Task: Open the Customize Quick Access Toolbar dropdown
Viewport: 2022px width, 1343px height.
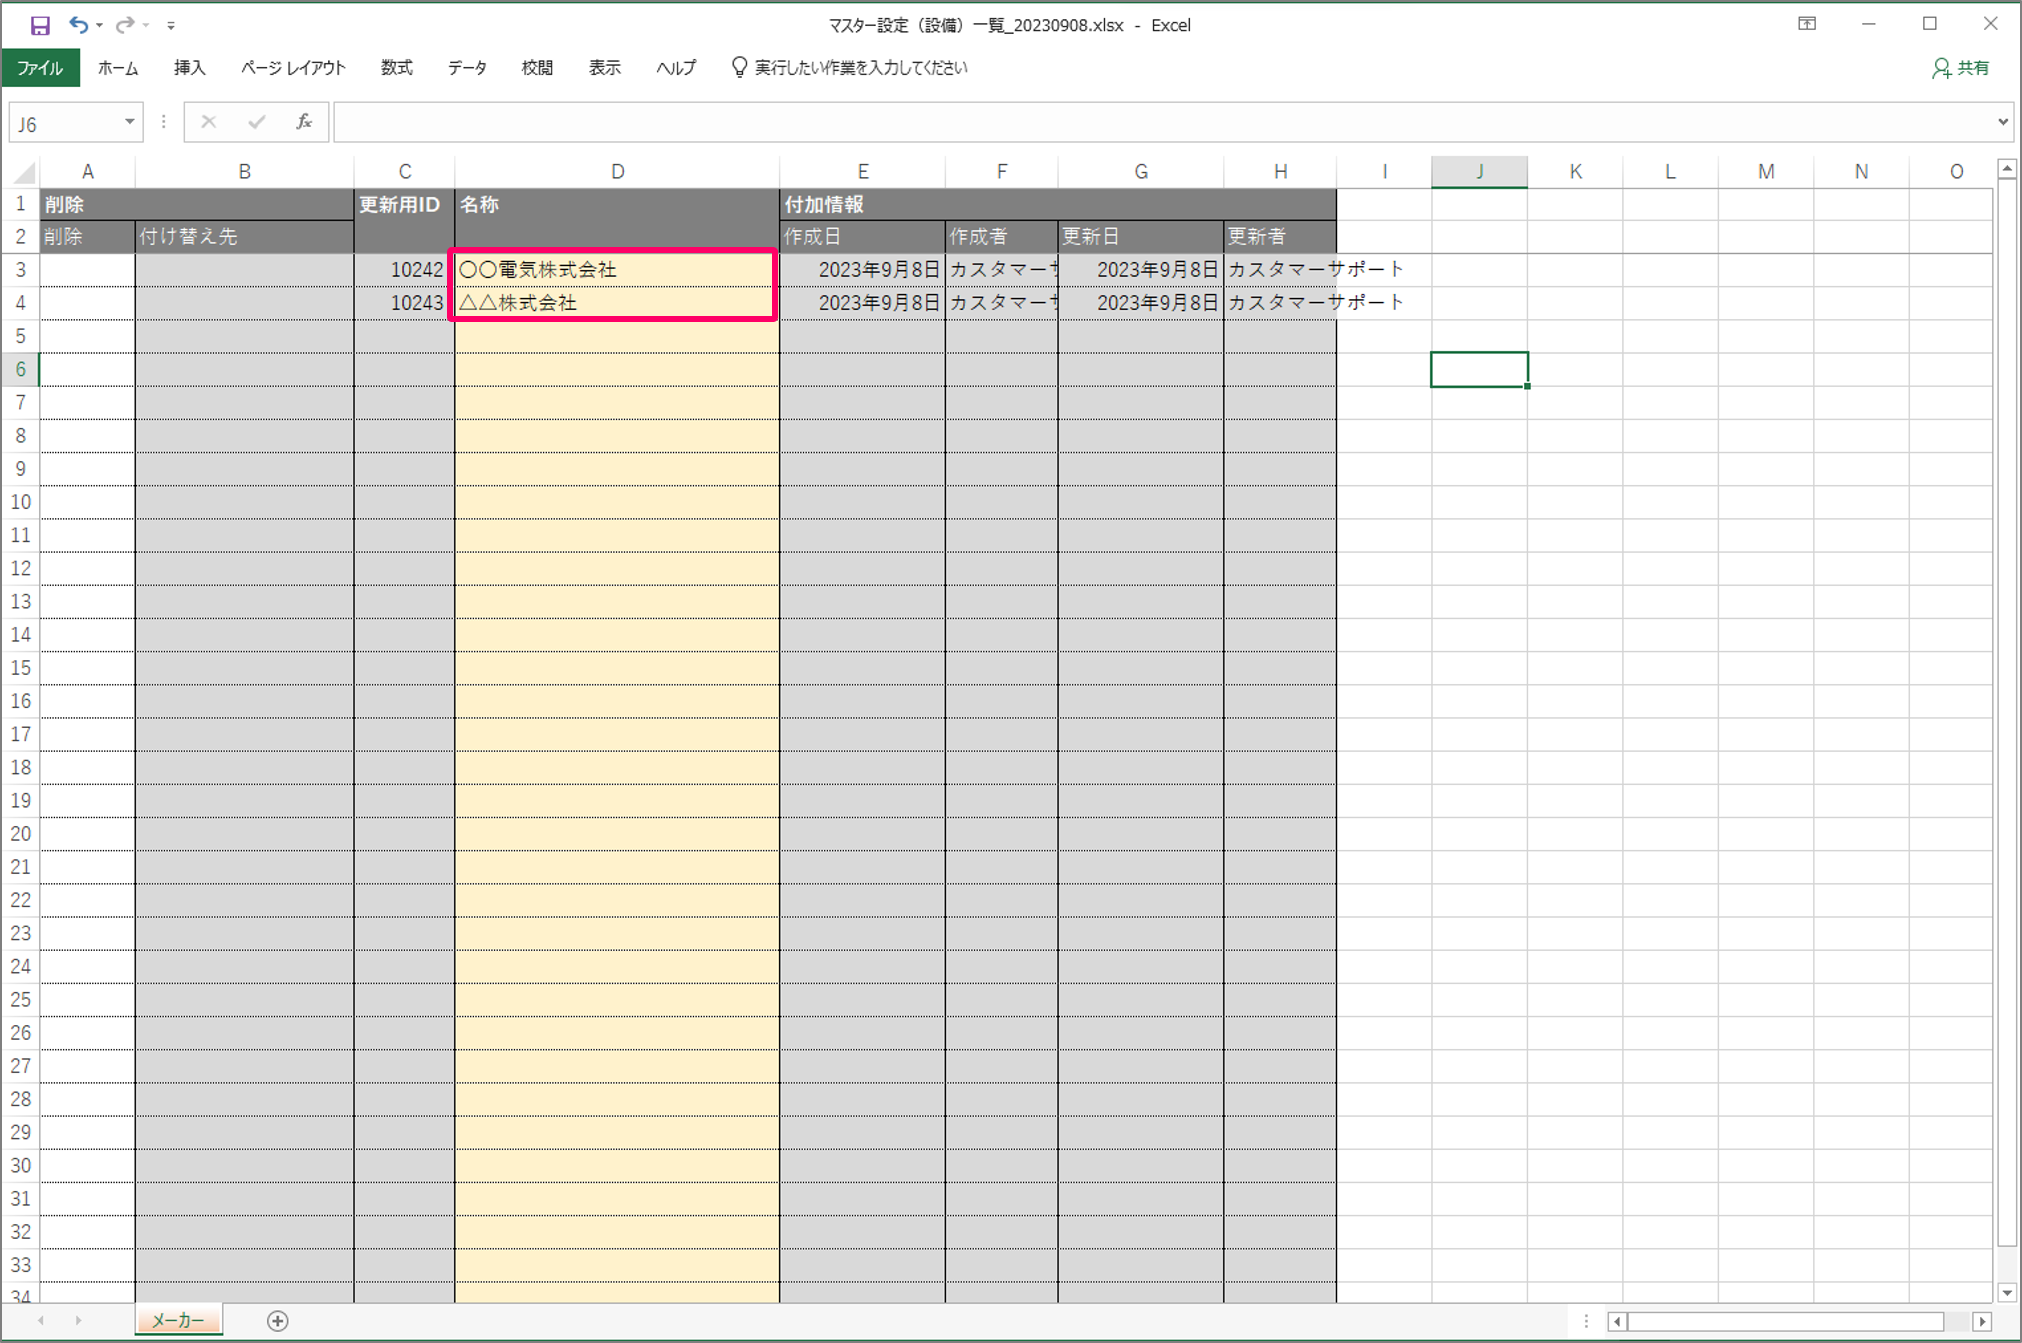Action: (171, 26)
